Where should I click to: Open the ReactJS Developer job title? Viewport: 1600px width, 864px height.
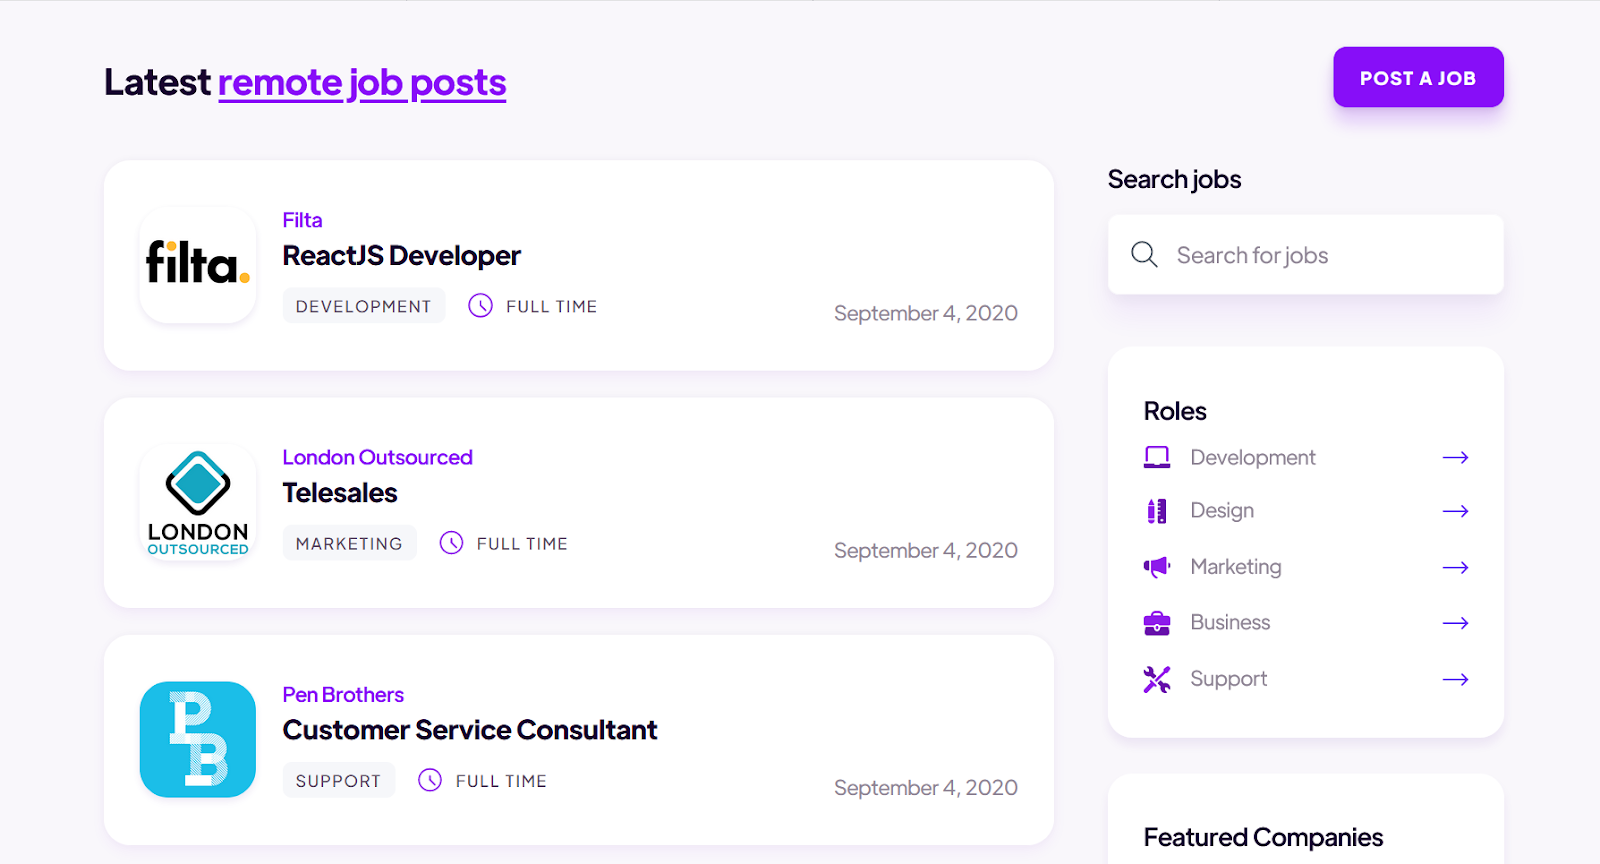[x=401, y=256]
